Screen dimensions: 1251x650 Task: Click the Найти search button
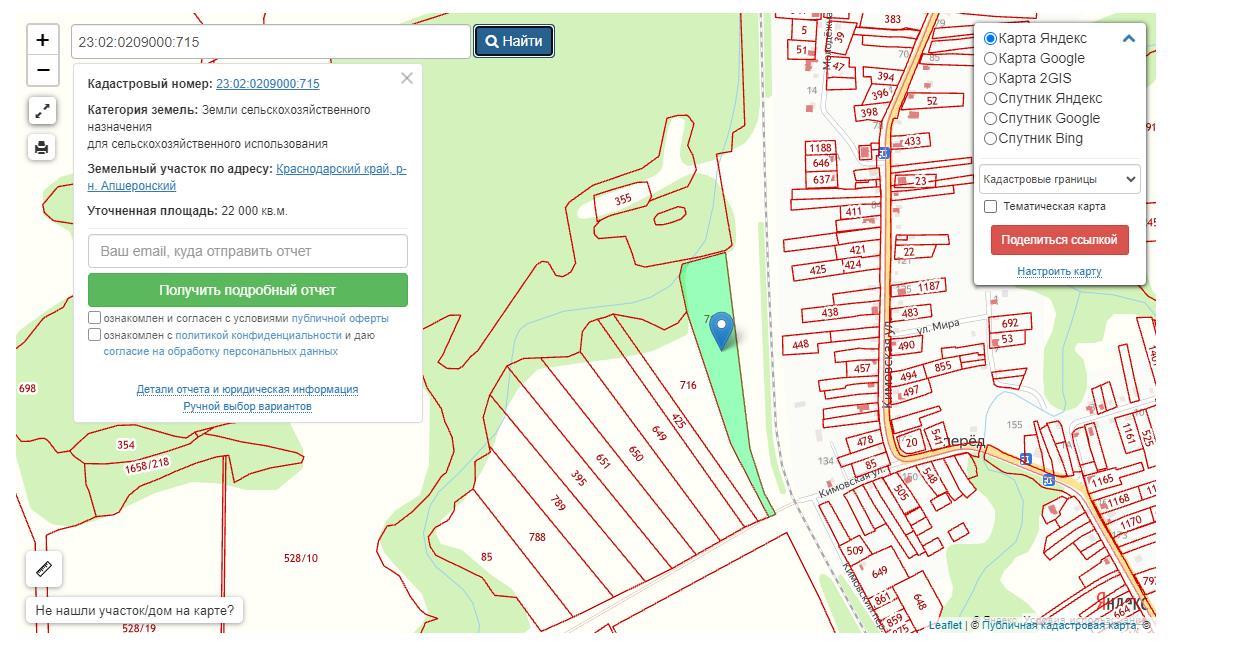514,42
